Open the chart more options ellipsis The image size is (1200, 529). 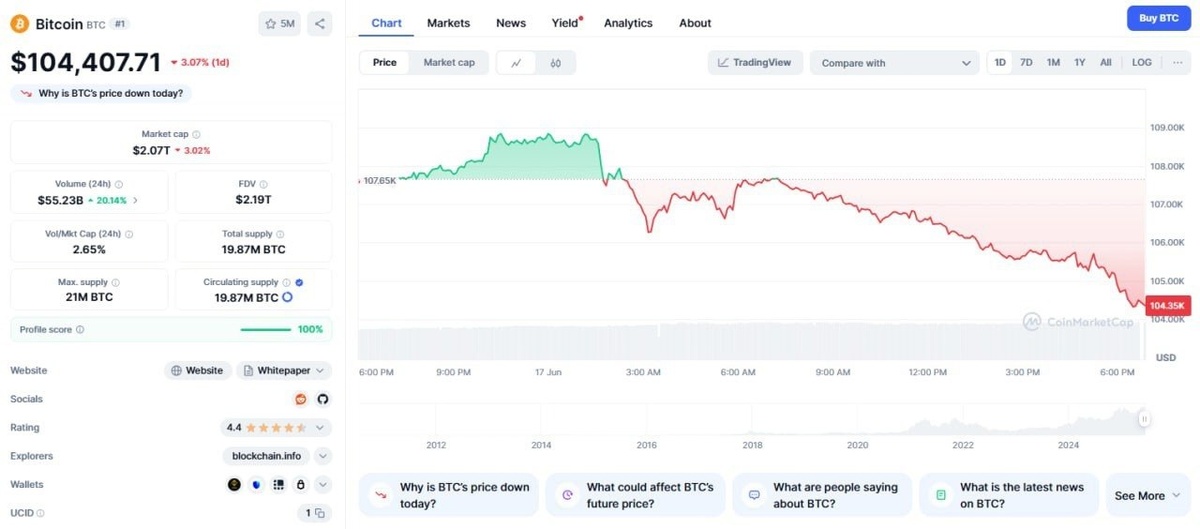click(x=1177, y=63)
